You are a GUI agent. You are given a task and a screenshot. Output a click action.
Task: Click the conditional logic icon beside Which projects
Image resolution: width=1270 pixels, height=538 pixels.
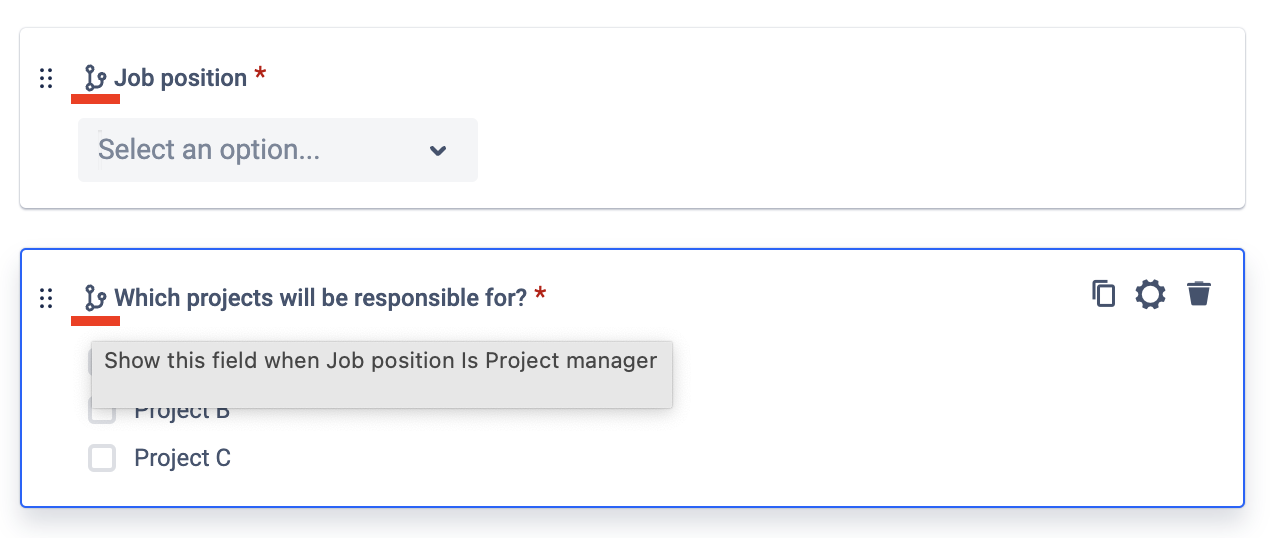(x=95, y=298)
